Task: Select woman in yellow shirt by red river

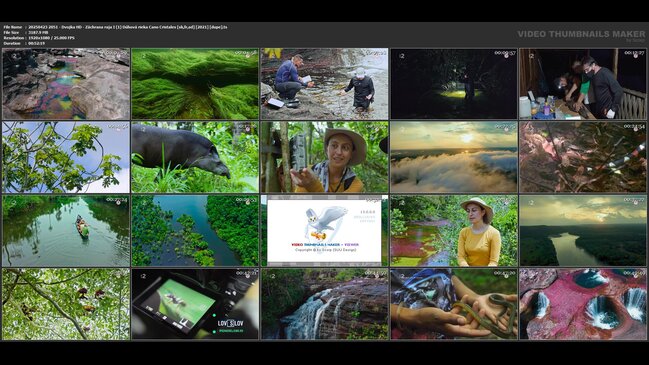Action: coord(454,231)
